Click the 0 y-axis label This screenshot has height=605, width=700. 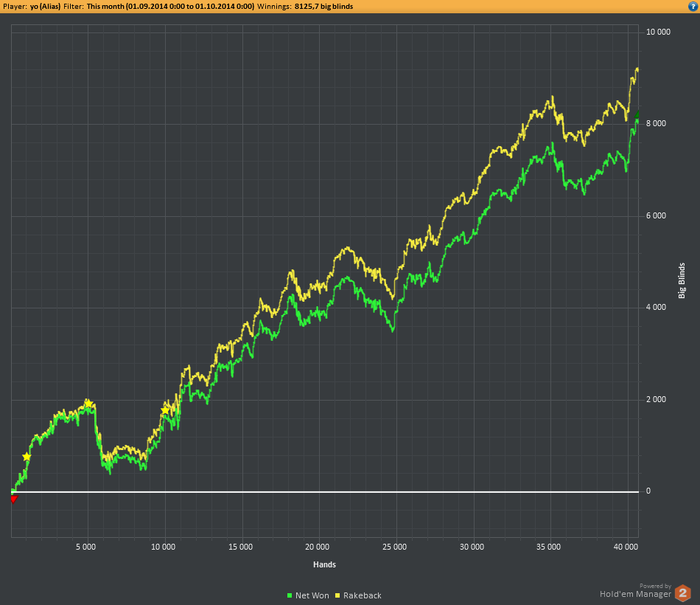click(648, 491)
